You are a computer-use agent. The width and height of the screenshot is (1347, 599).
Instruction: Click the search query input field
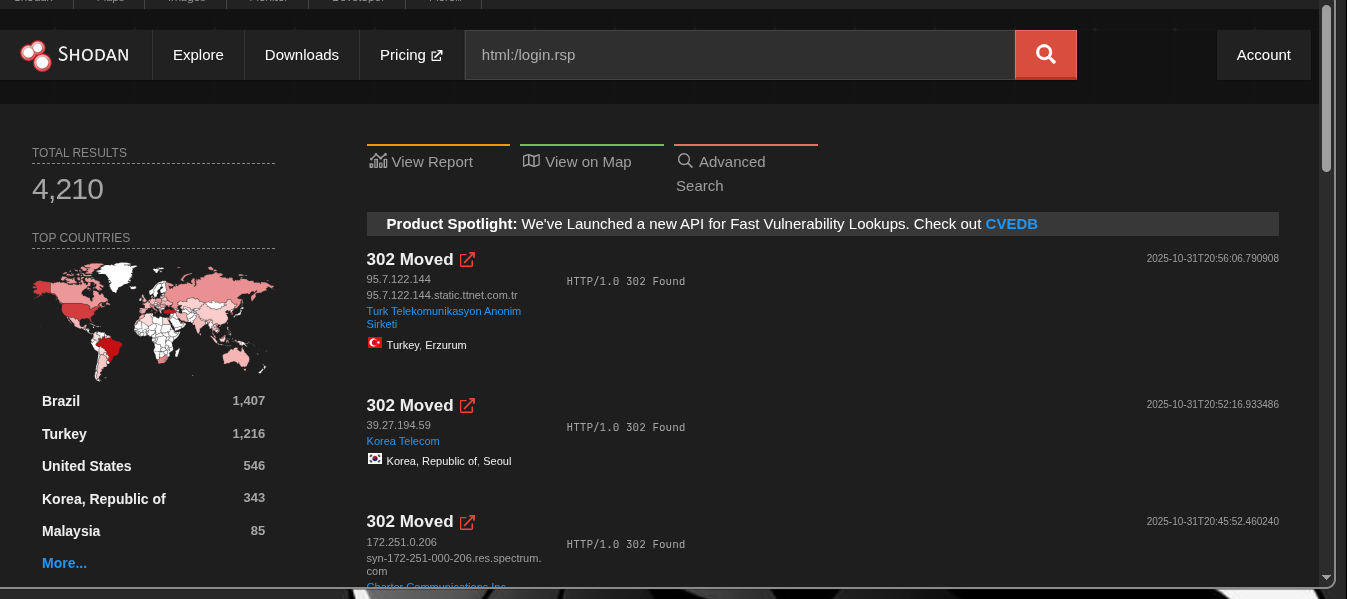(740, 55)
